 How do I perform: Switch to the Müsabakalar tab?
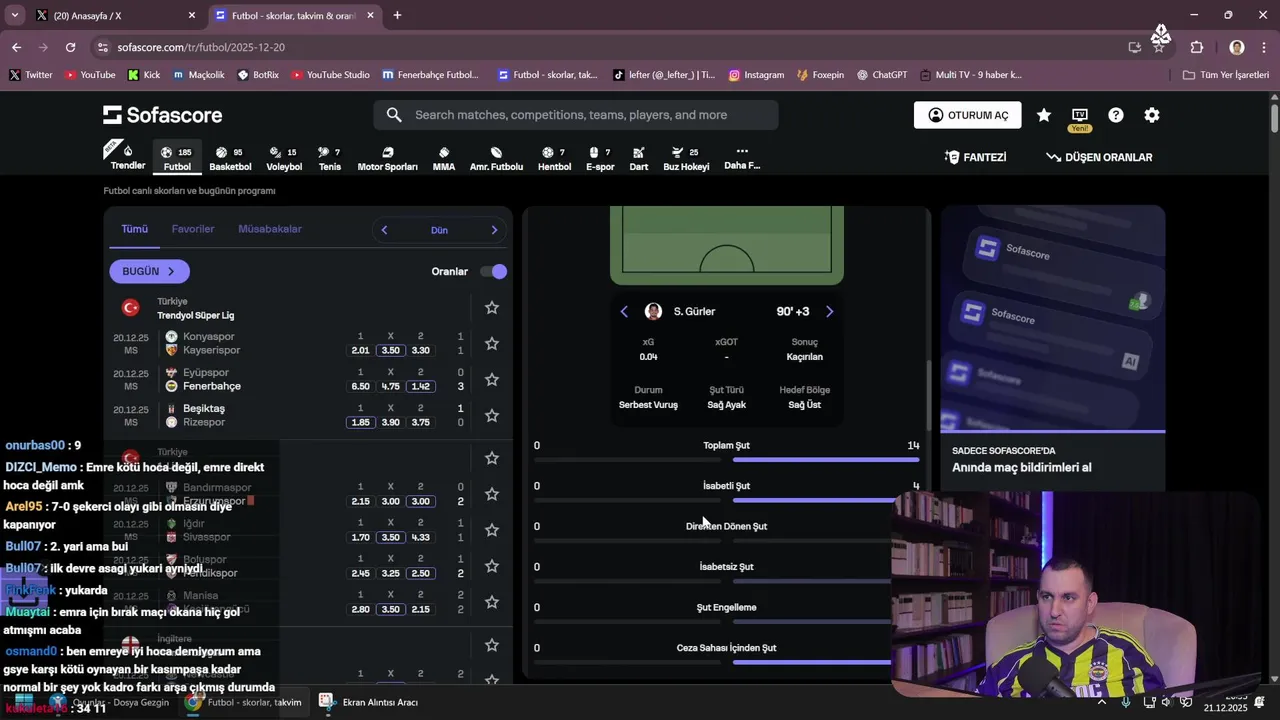(x=270, y=229)
